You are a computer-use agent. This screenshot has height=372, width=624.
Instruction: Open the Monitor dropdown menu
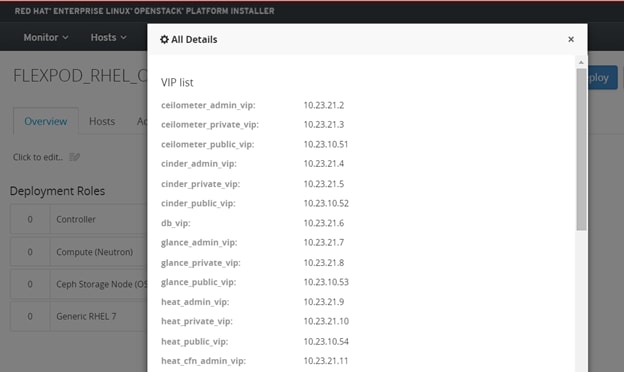pos(46,37)
